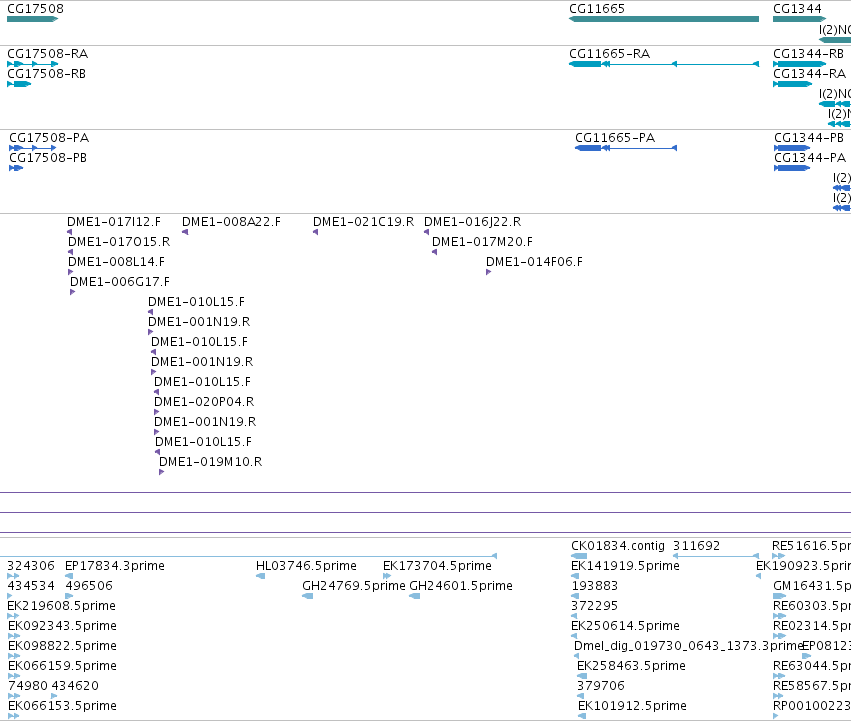Click feature DME1-021C19.R
Viewport: 851px width, 721px height.
point(315,232)
